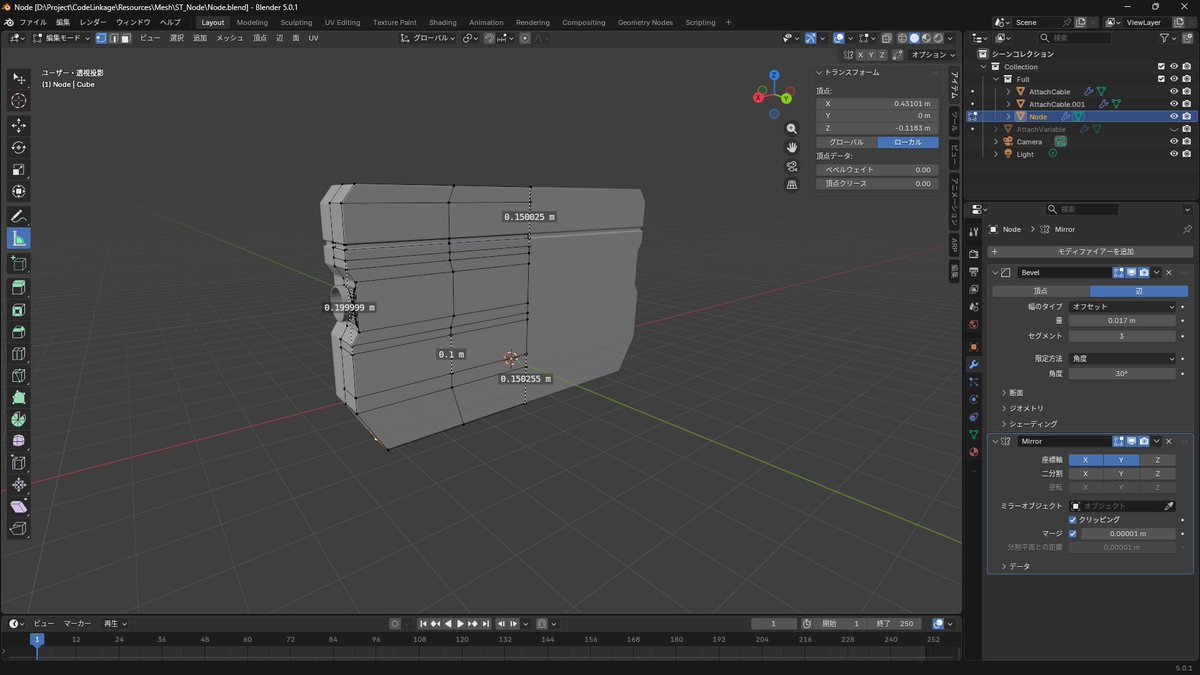1200x675 pixels.
Task: Pin the properties editor context
Action: click(x=1187, y=229)
